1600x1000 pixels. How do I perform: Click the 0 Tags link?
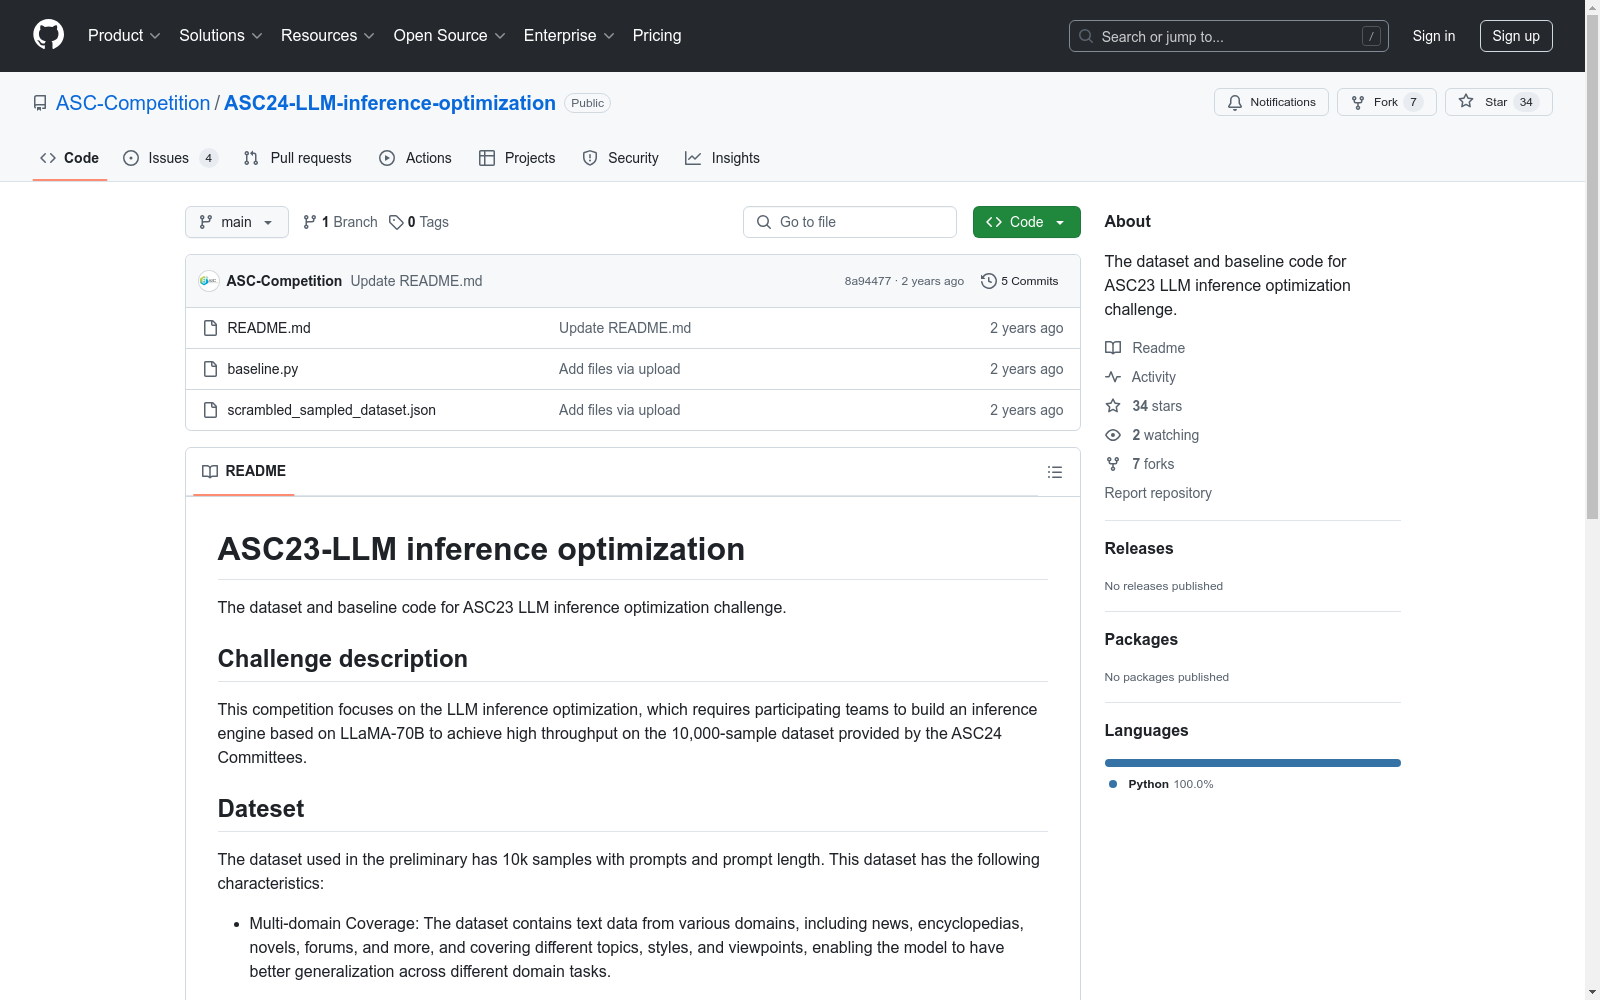tap(419, 222)
